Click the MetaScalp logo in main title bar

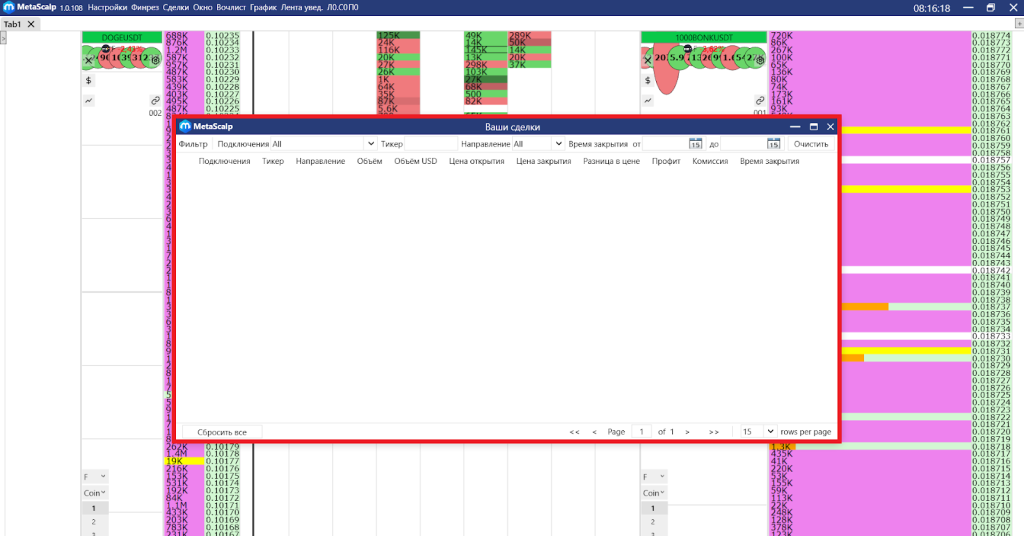(x=8, y=7)
